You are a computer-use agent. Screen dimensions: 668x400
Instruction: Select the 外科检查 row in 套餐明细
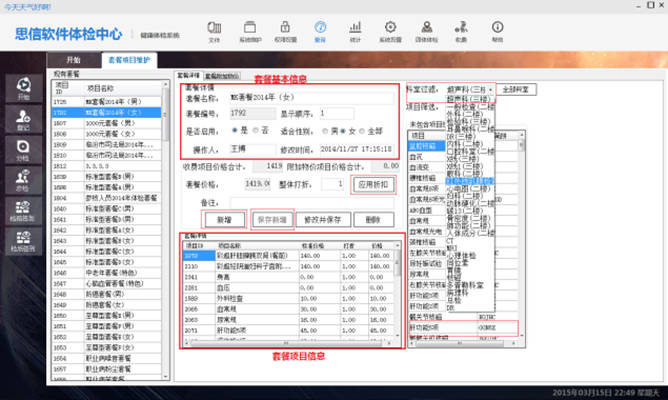tap(289, 298)
